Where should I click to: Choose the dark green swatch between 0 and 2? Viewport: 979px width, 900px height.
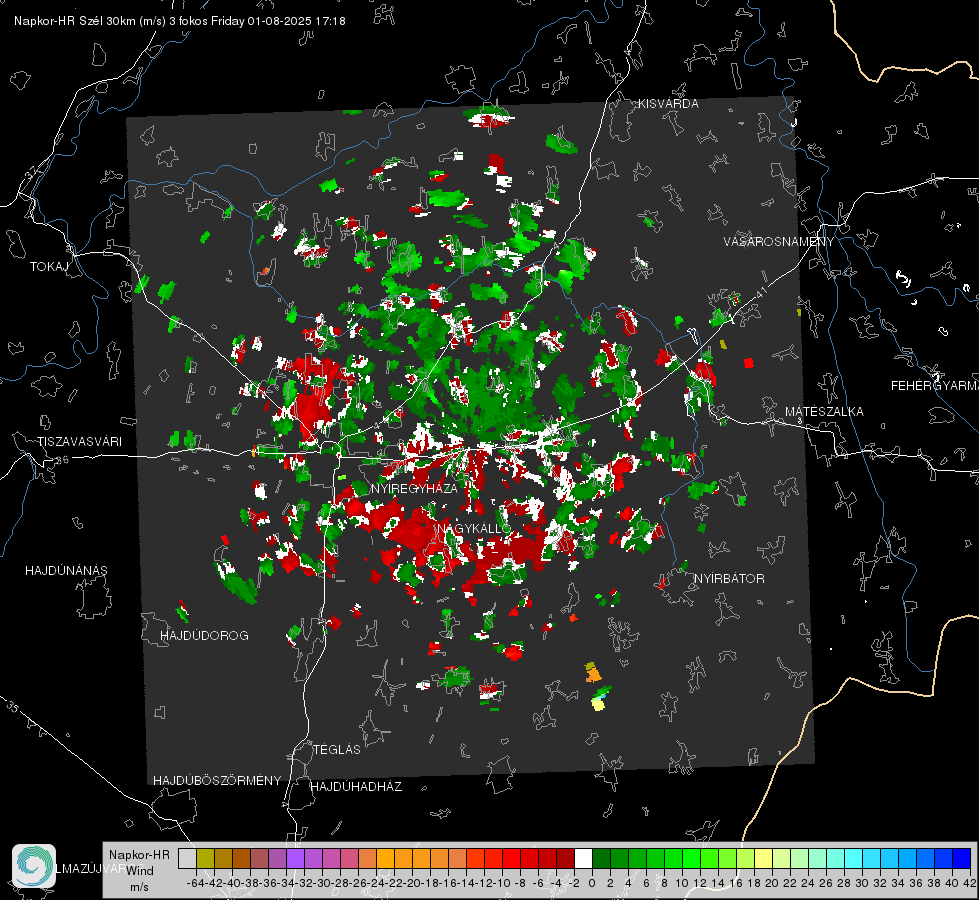click(x=601, y=858)
